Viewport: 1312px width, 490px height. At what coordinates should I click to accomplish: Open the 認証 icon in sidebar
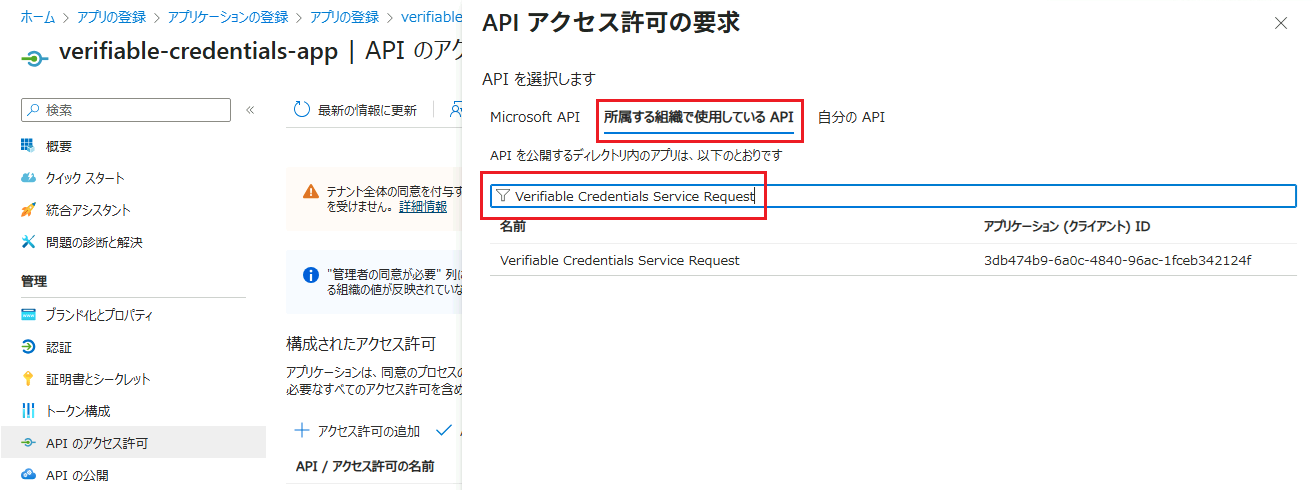pos(28,347)
